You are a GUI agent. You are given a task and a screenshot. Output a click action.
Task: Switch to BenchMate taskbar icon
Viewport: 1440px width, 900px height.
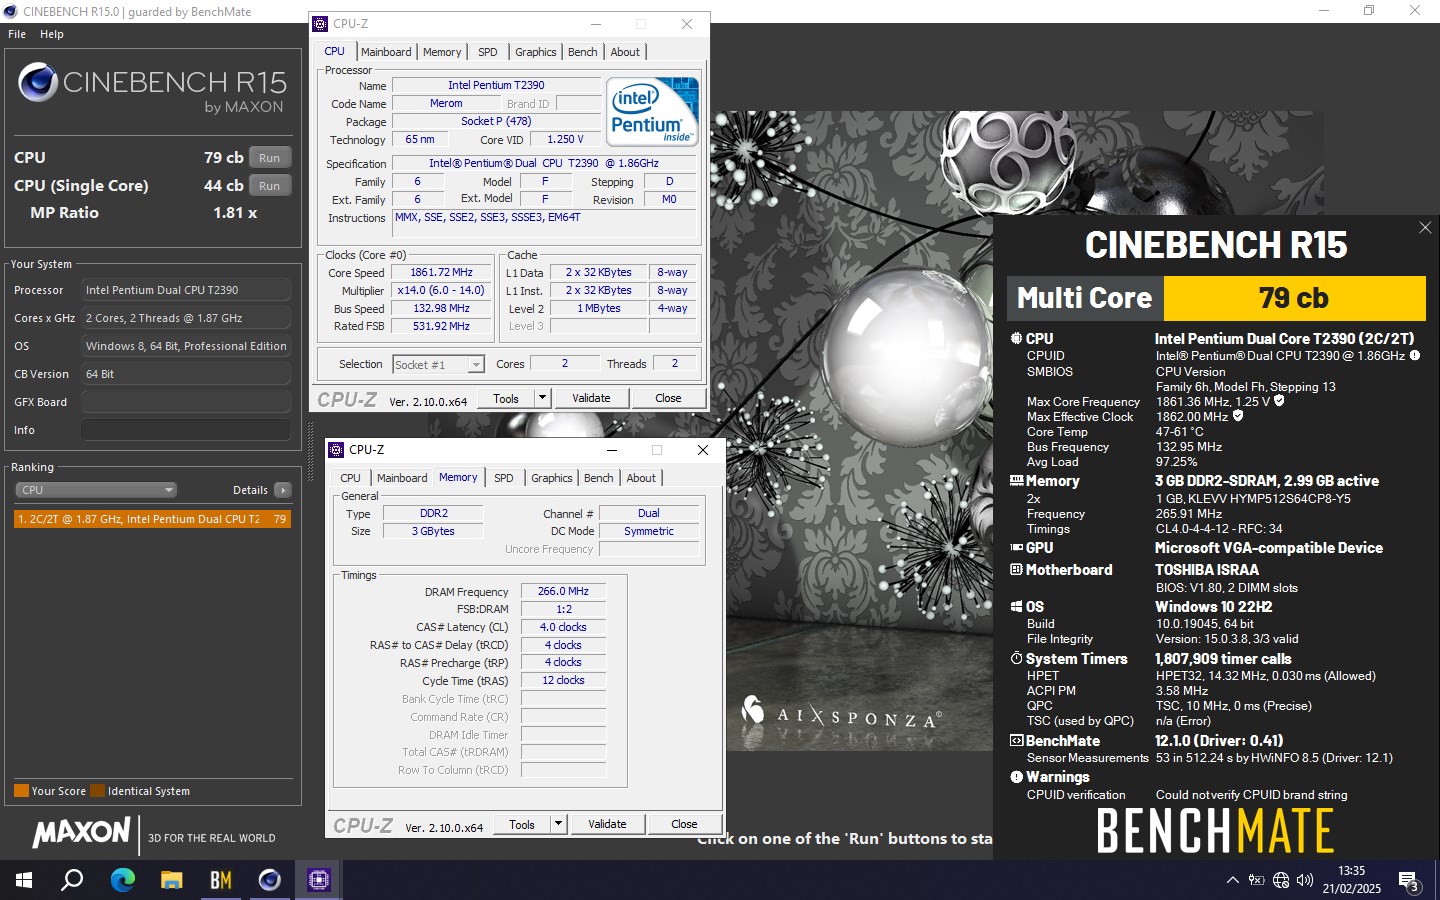220,880
